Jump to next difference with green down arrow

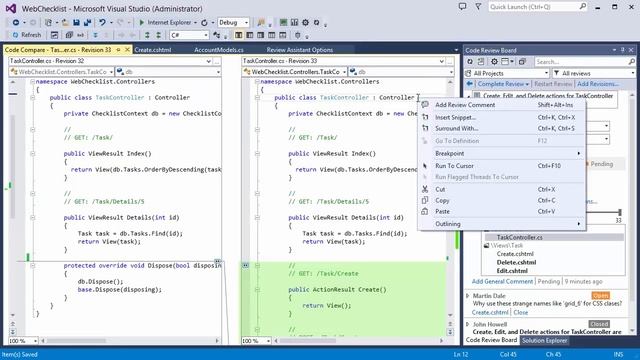point(158,36)
